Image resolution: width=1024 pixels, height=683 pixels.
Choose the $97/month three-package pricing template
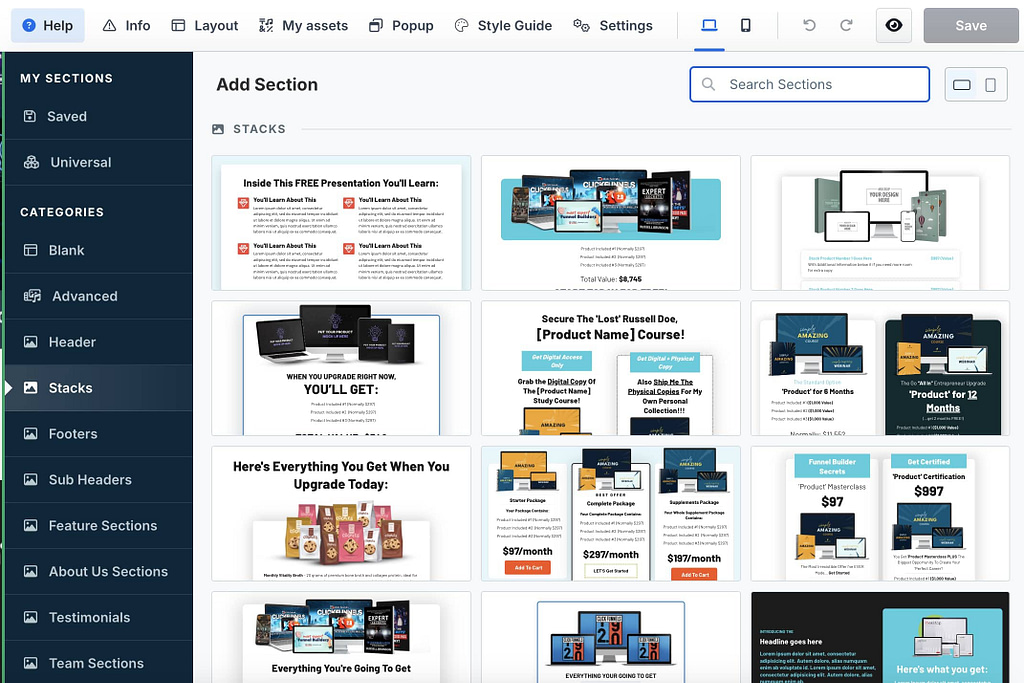point(611,514)
